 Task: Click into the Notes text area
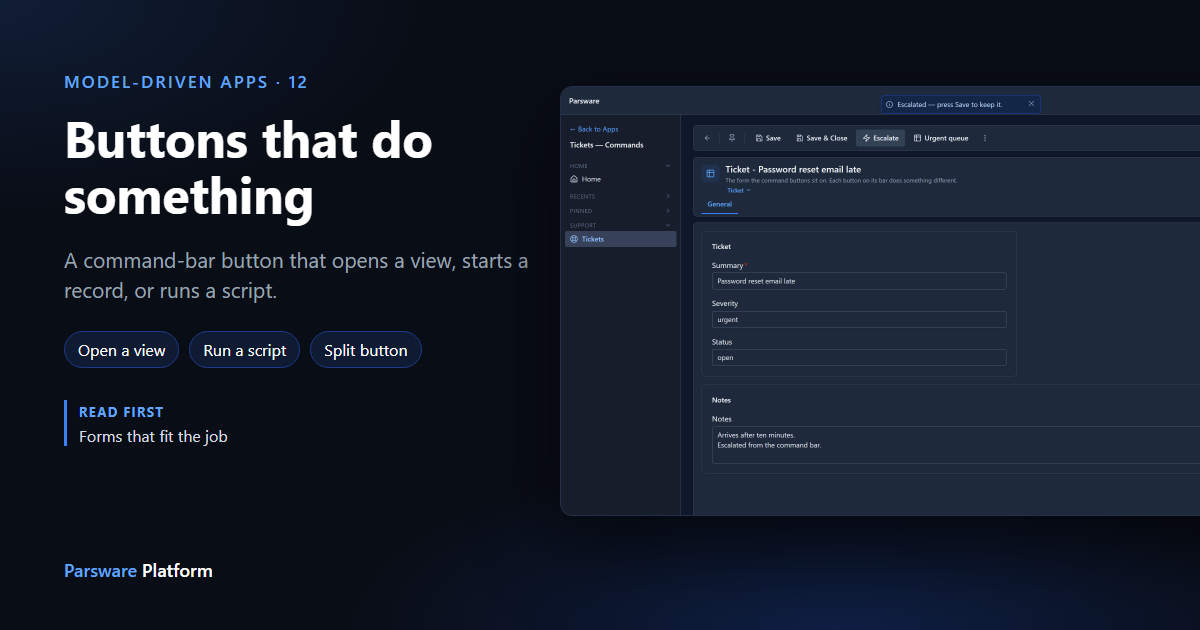tap(956, 445)
